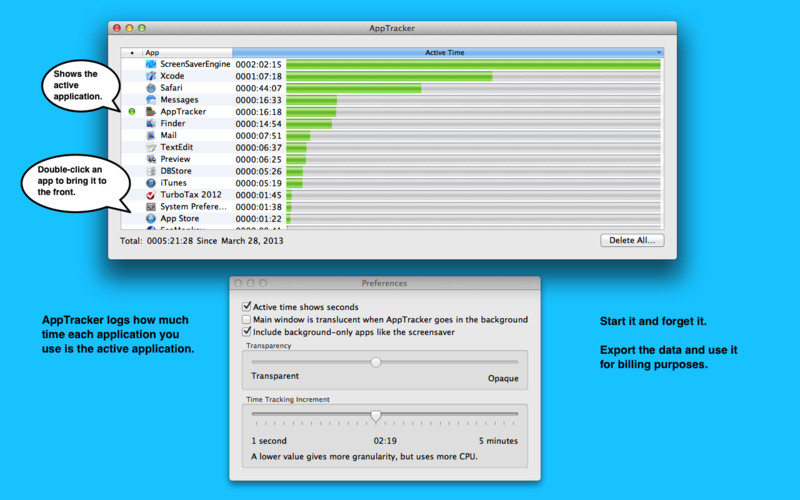The height and width of the screenshot is (500, 800).
Task: Select the App Store row name
Action: (x=180, y=218)
